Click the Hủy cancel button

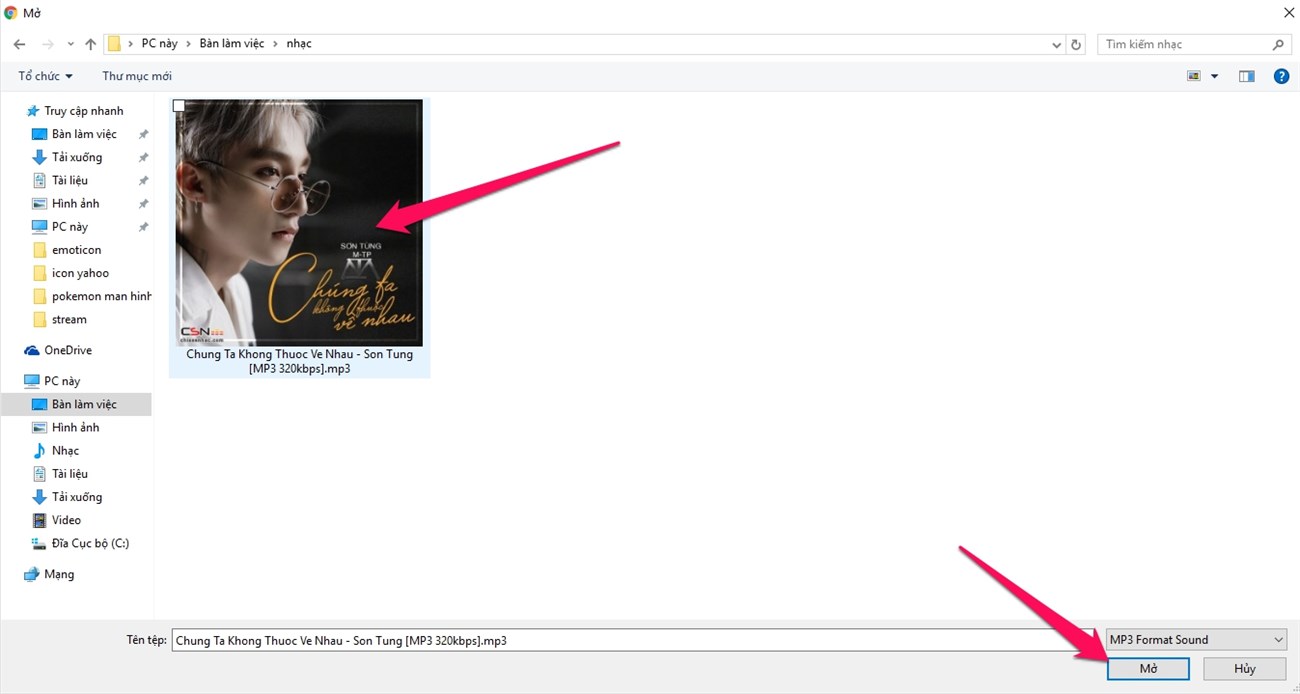coord(1245,668)
